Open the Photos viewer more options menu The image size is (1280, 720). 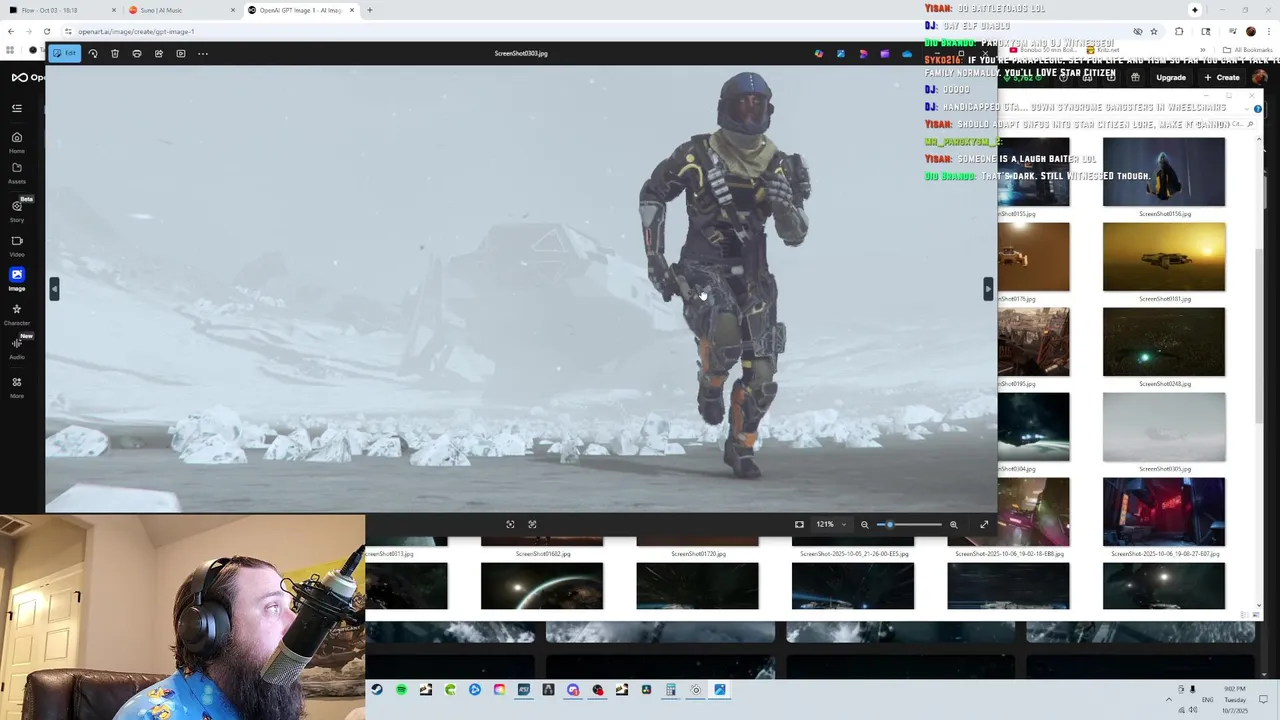pyautogui.click(x=203, y=53)
